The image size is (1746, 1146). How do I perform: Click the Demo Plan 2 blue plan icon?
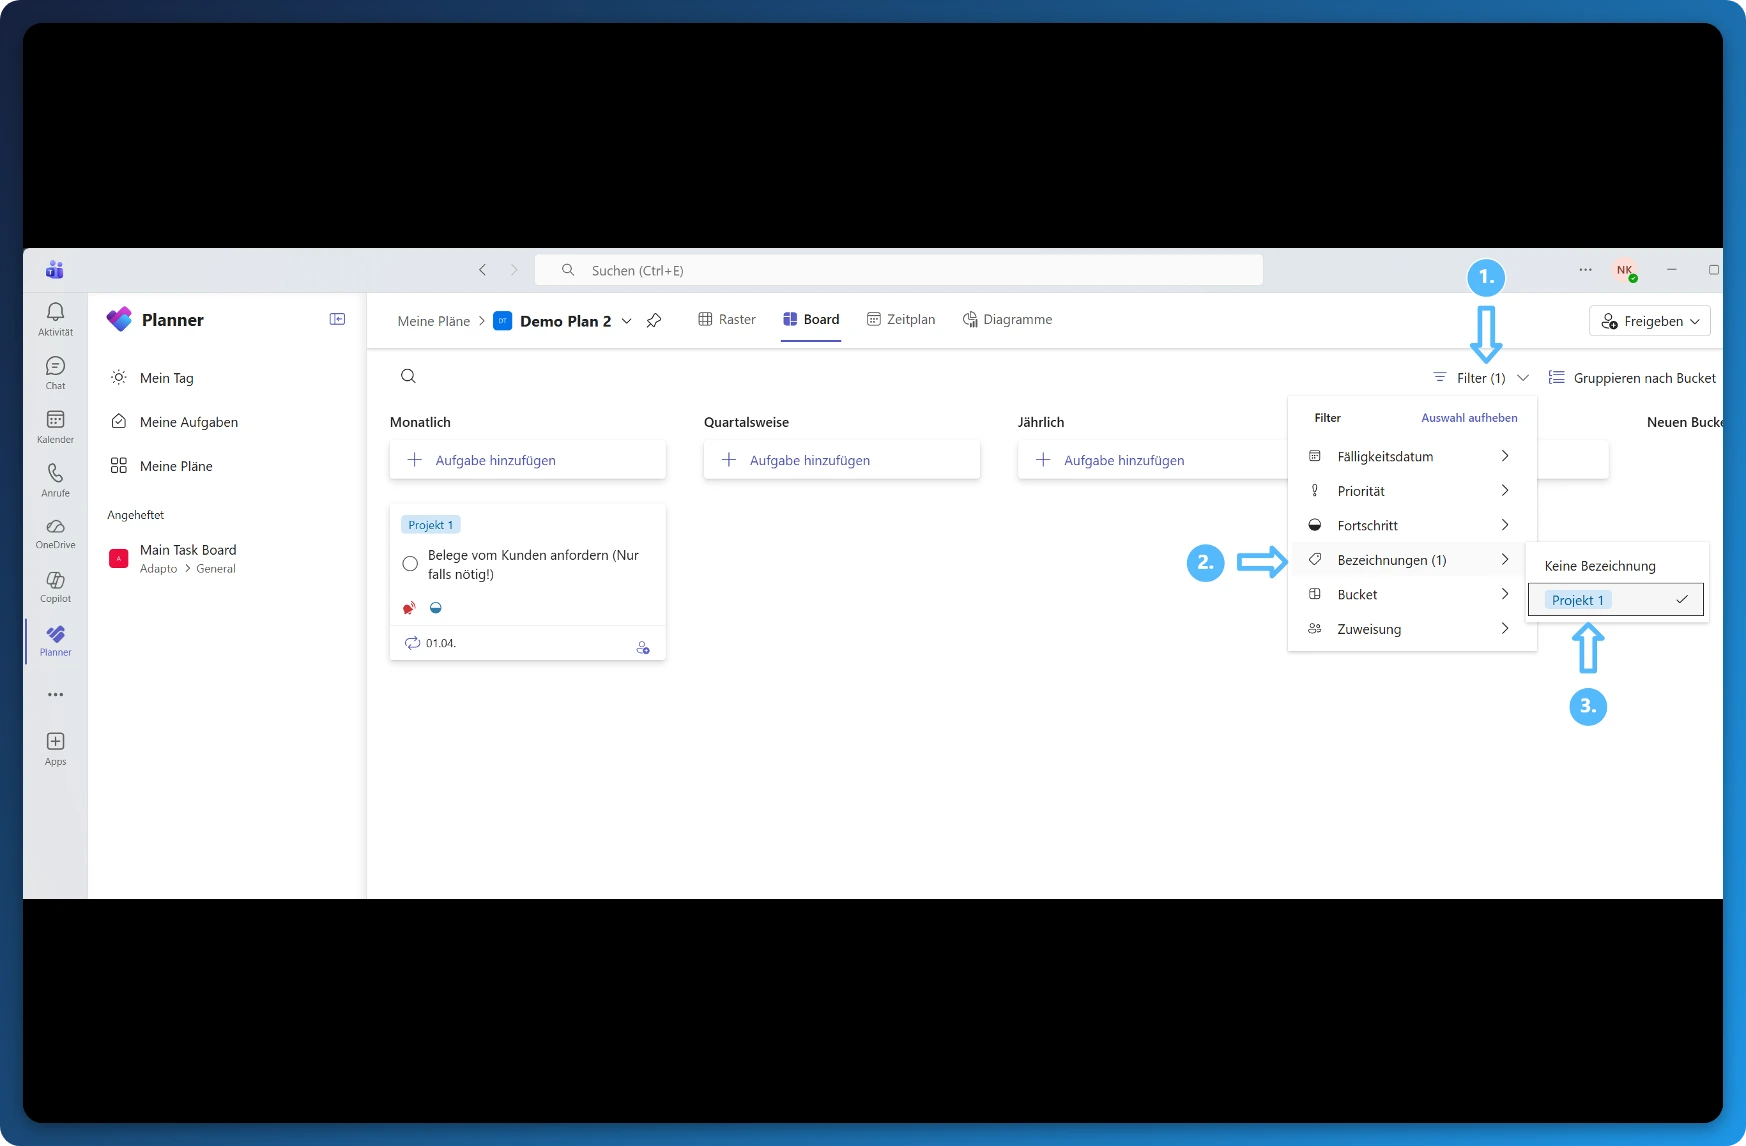click(x=503, y=321)
